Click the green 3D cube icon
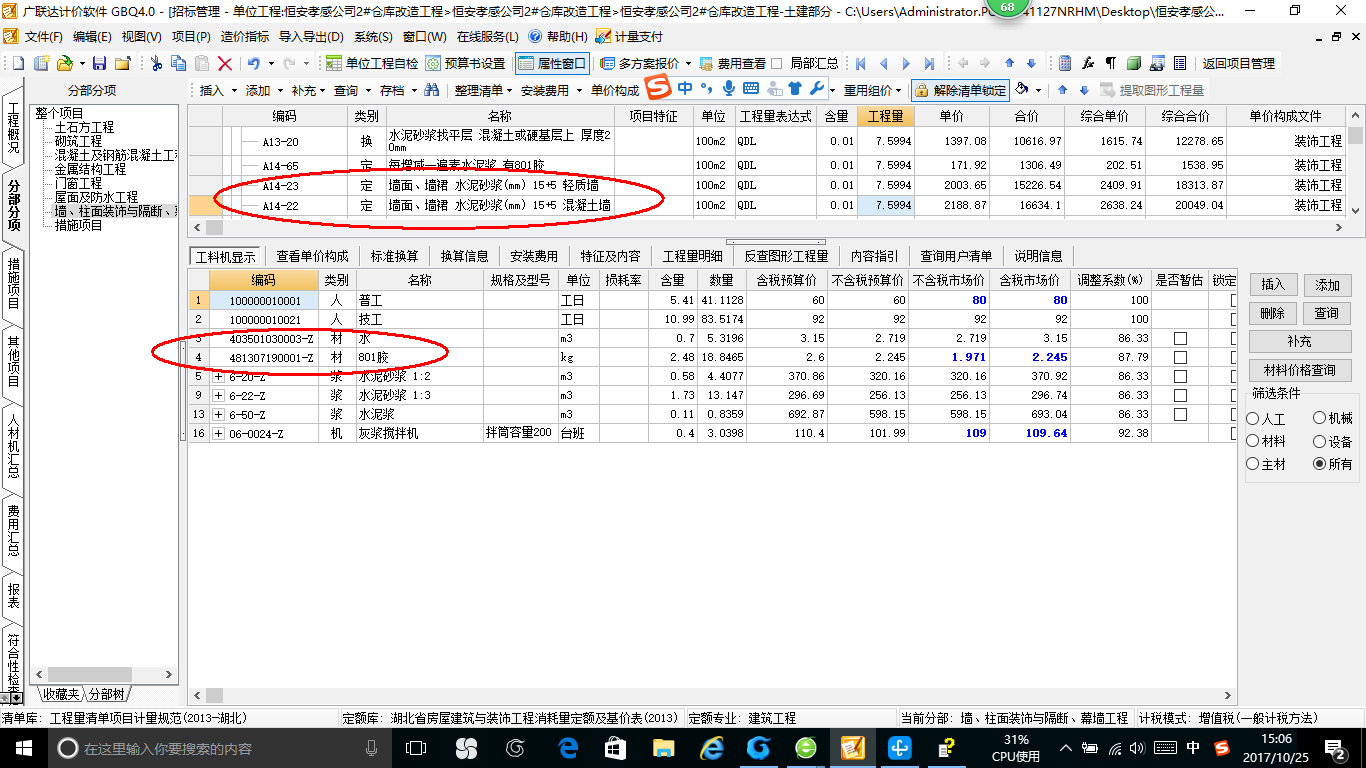Viewport: 1366px width, 768px height. pos(1134,63)
